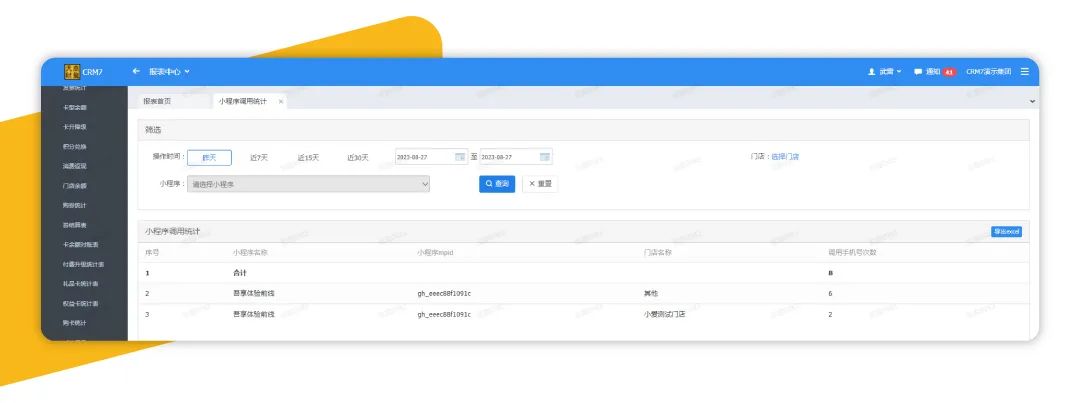
Task: Select the 昨天 time filter
Action: 209,158
